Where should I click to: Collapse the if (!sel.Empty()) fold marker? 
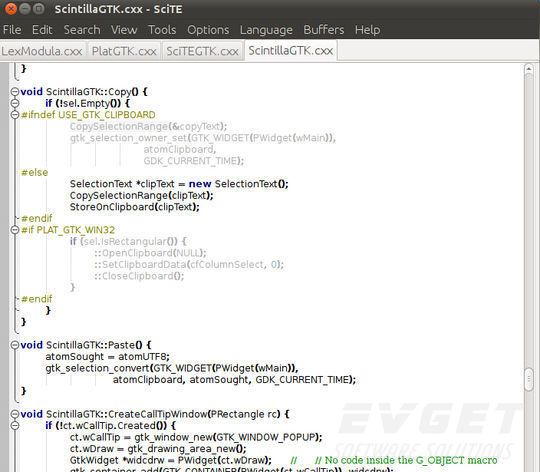point(14,103)
